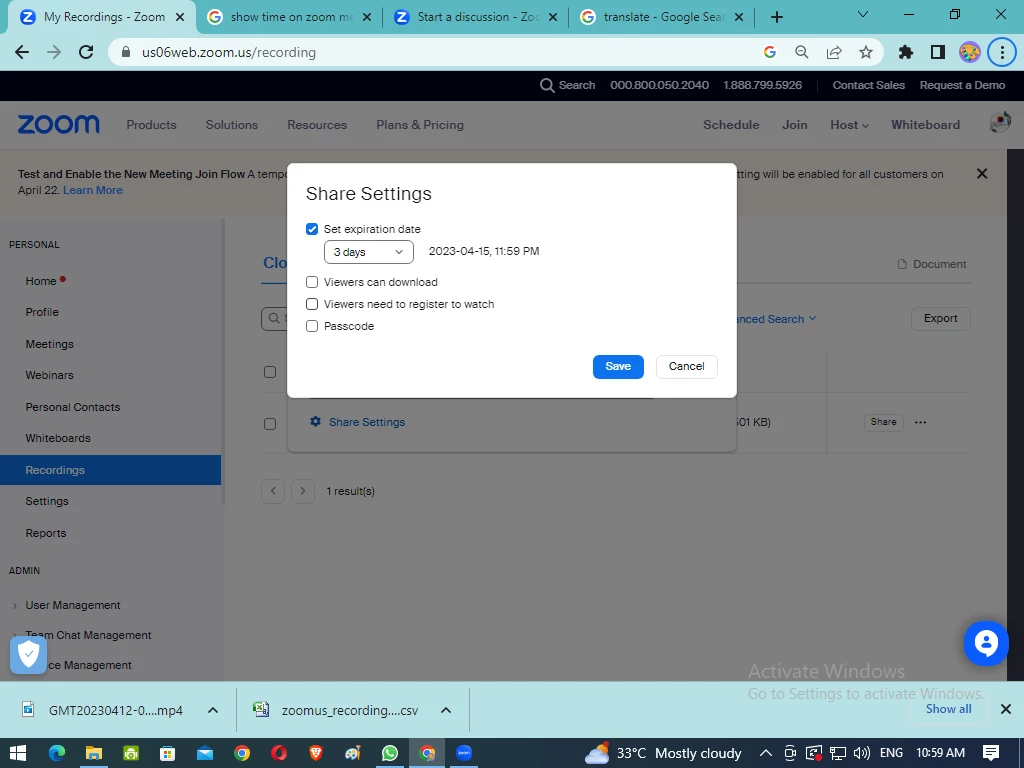Open a new browser tab

(776, 17)
